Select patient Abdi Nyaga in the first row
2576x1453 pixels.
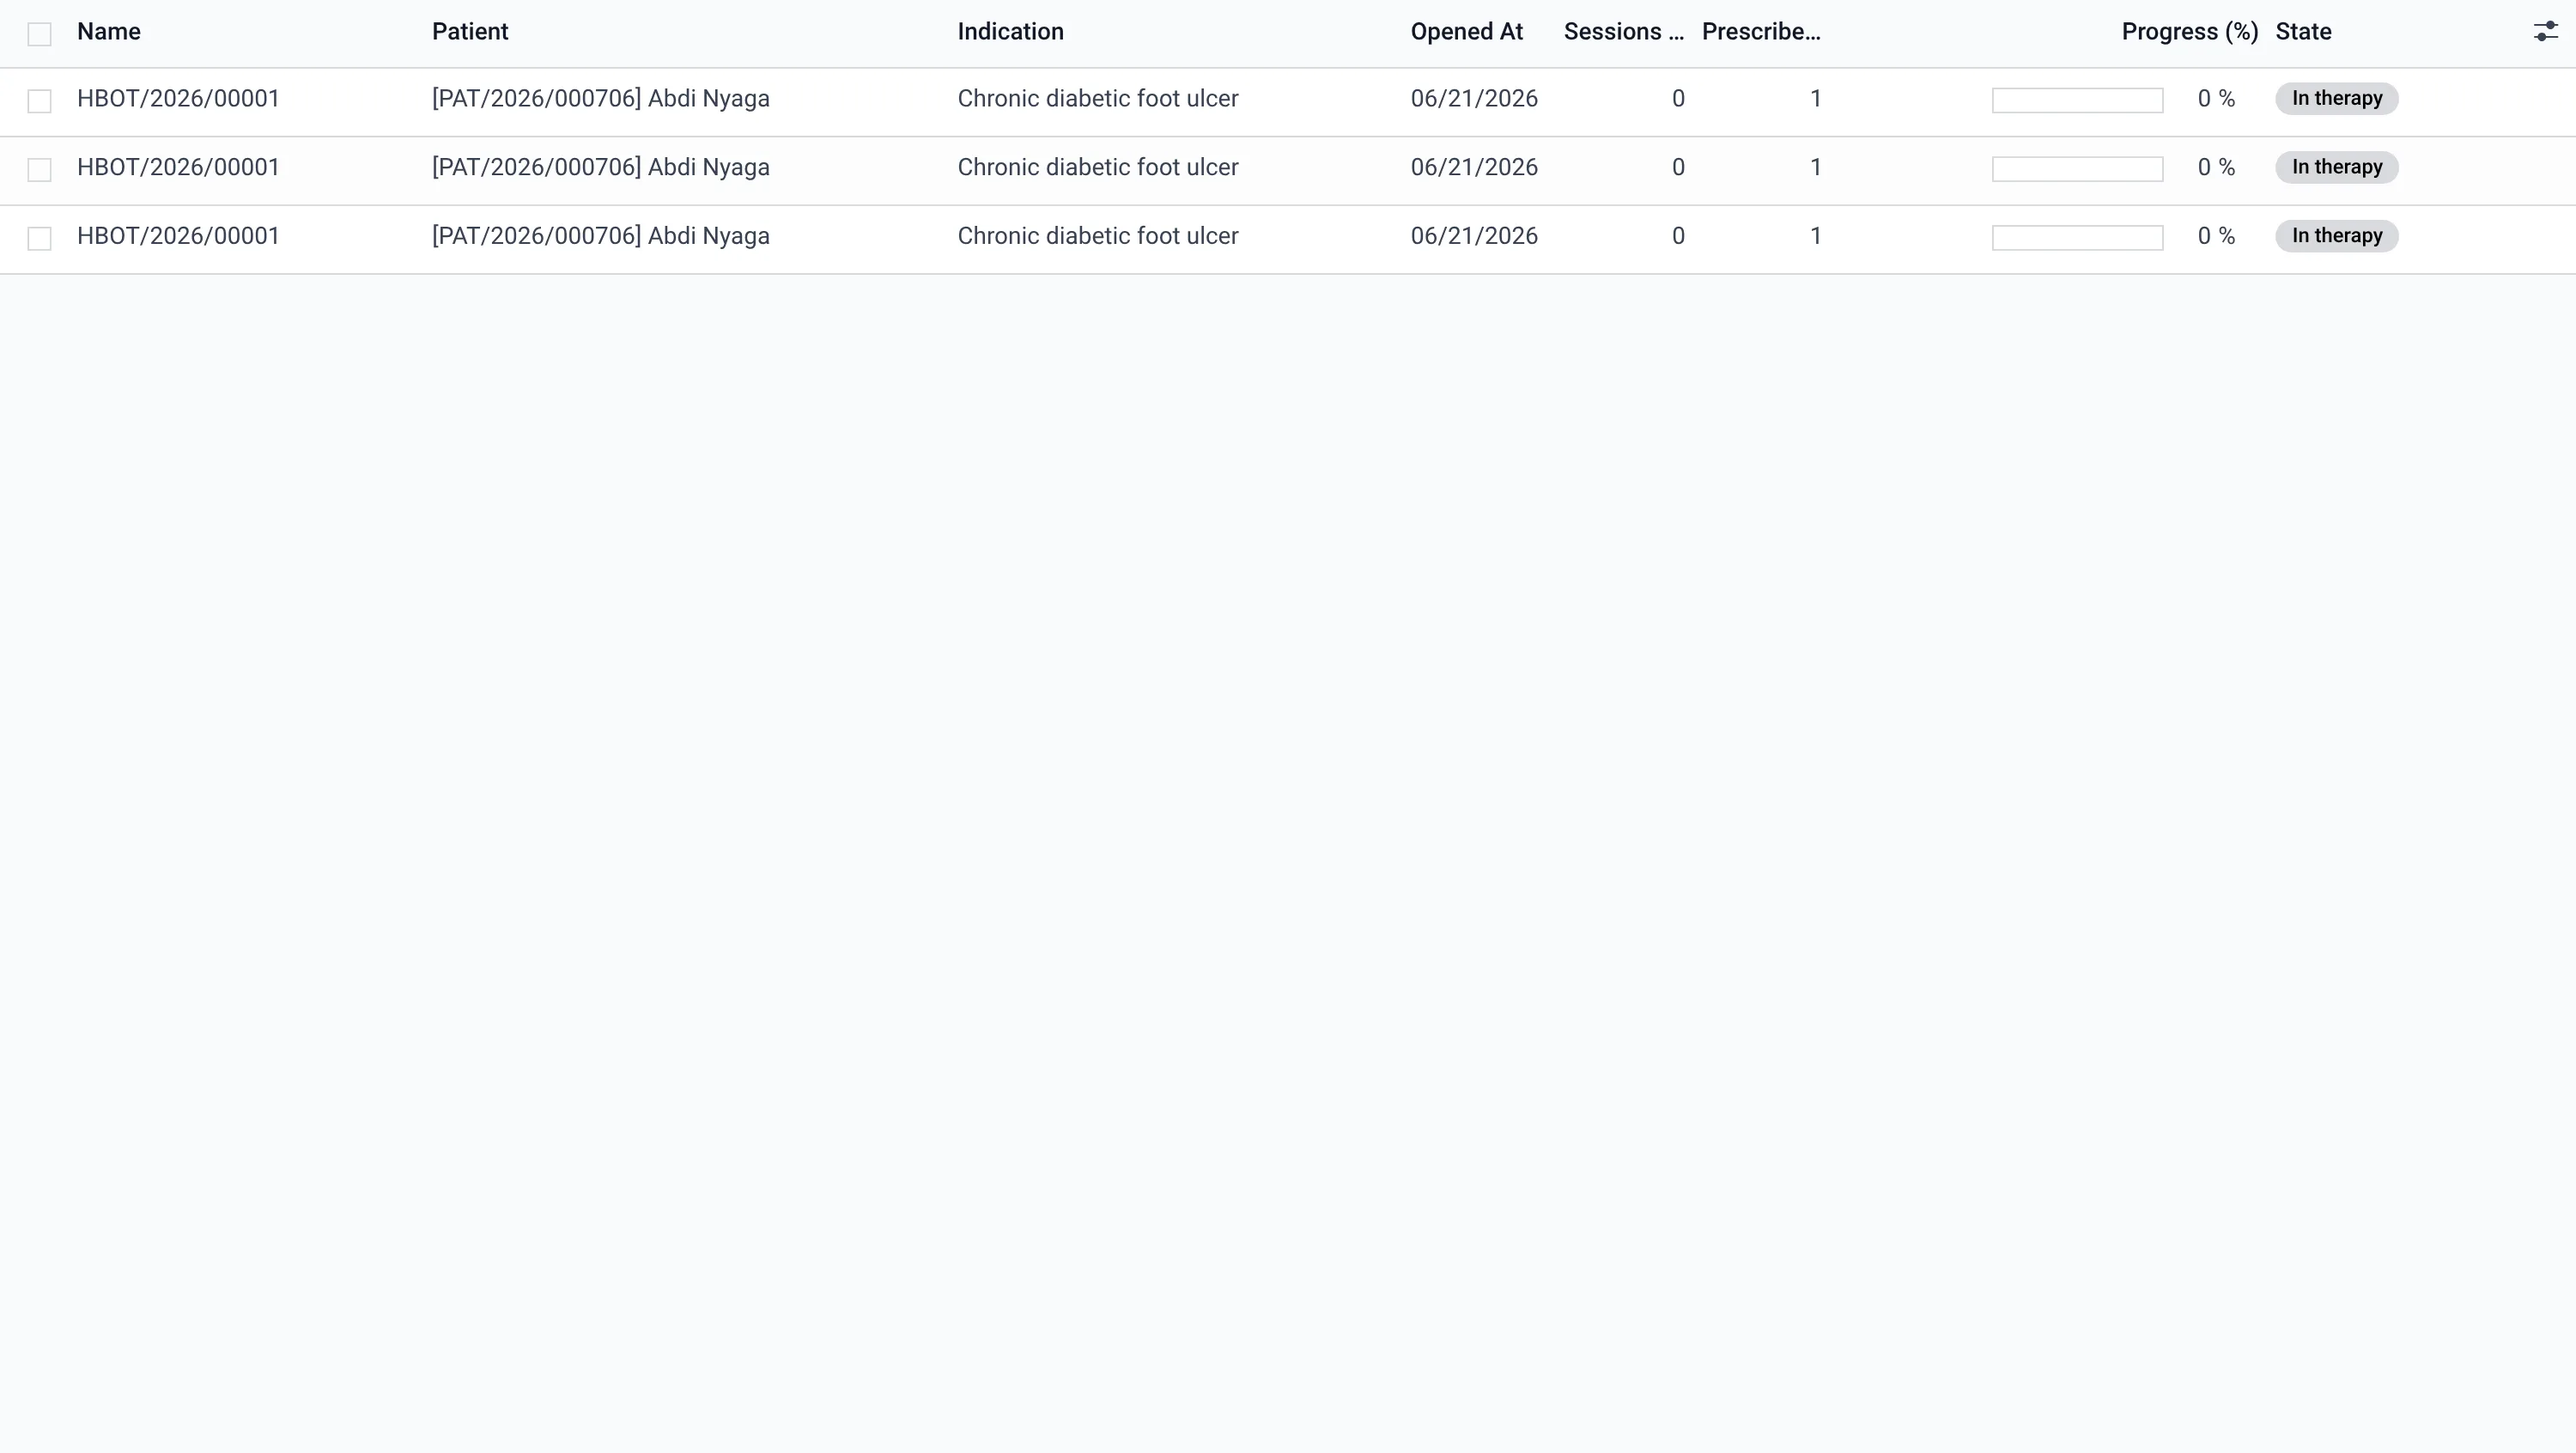[x=601, y=99]
